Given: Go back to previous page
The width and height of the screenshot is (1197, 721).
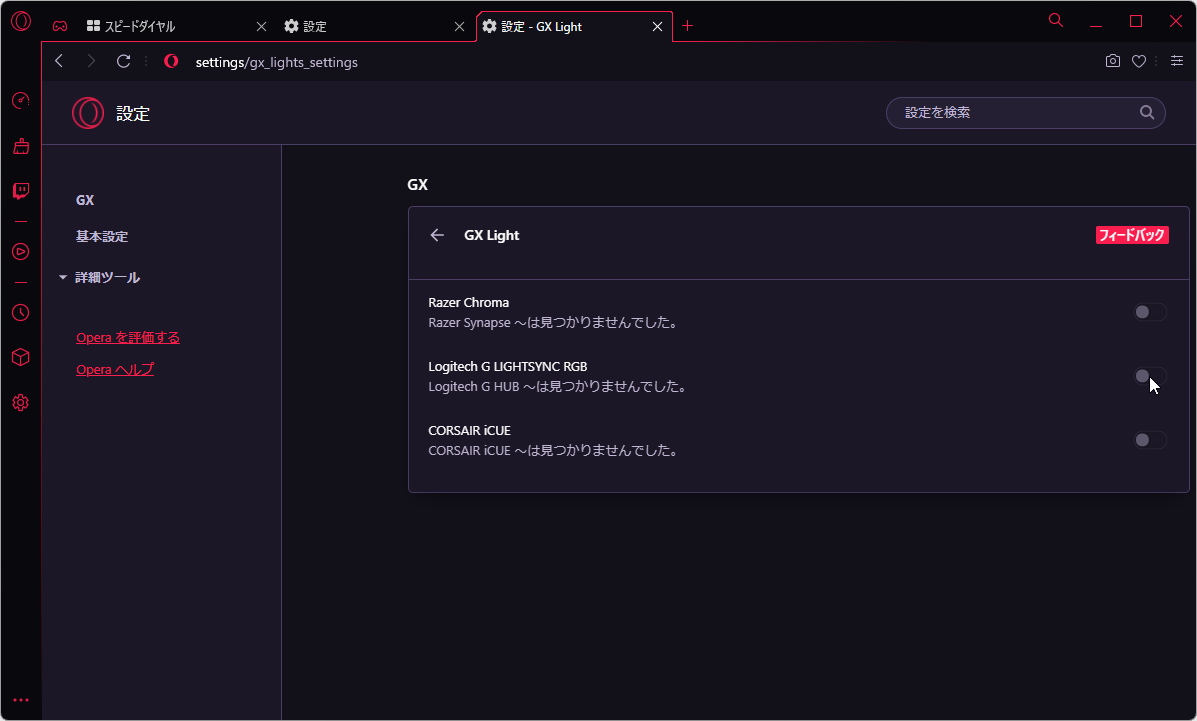Looking at the screenshot, I should tap(60, 61).
